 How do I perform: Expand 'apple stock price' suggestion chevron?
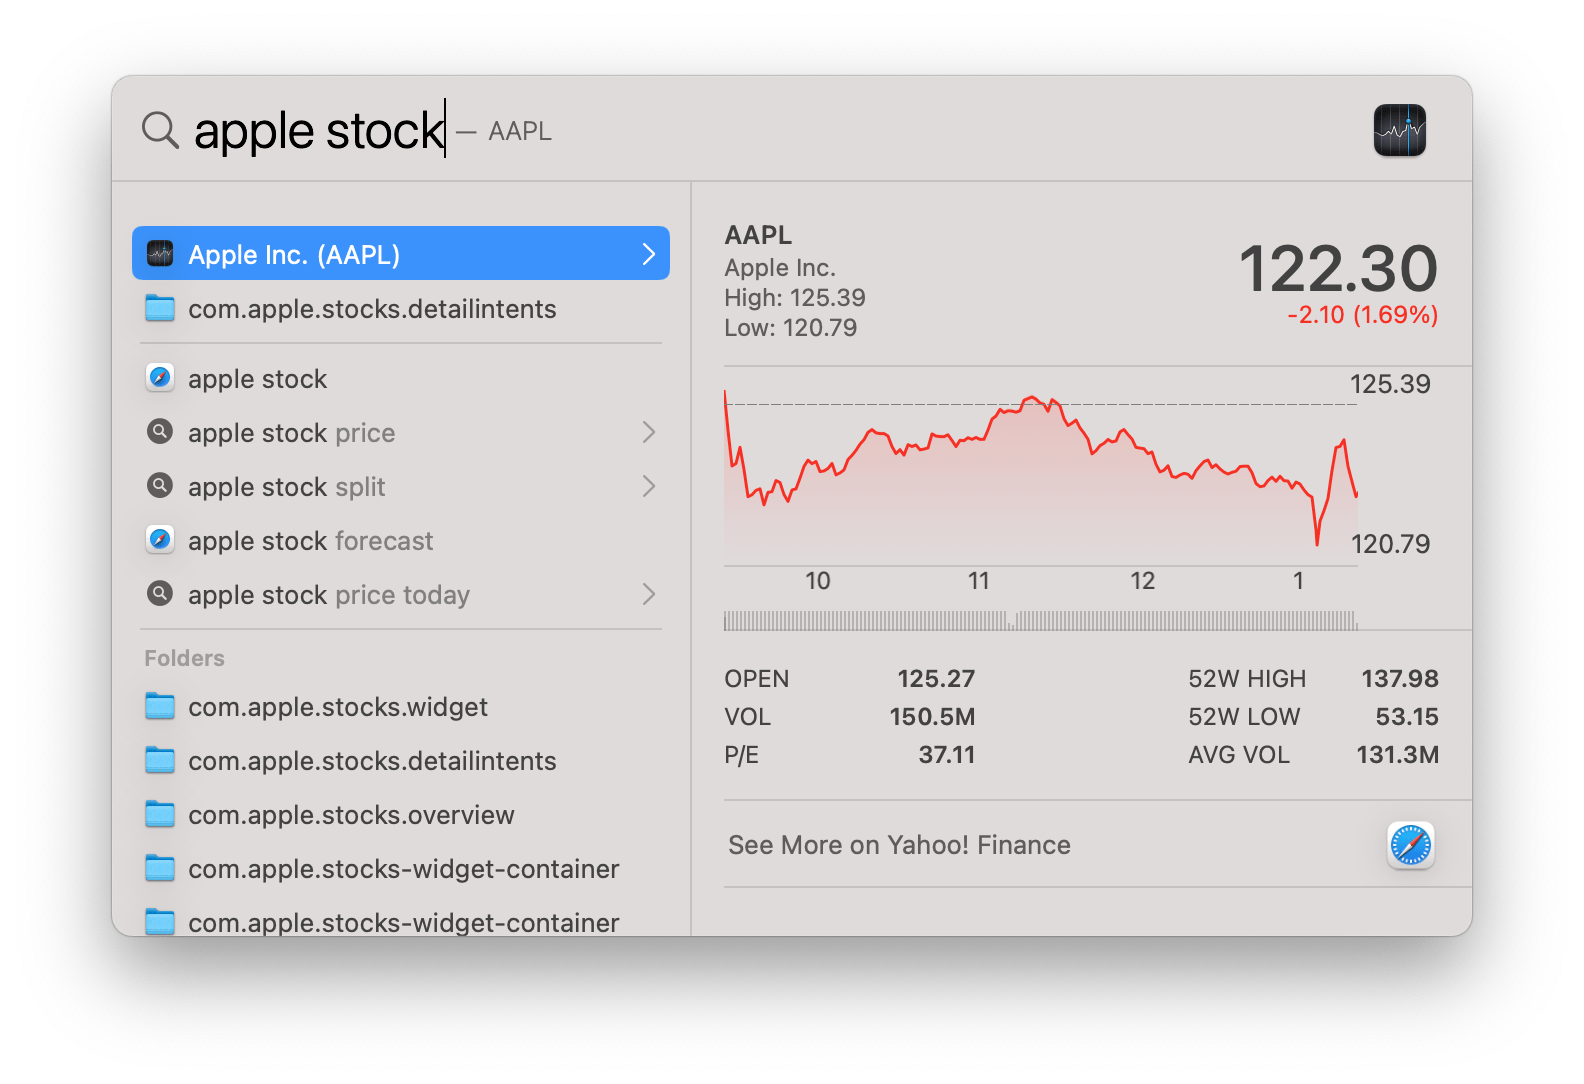(648, 432)
